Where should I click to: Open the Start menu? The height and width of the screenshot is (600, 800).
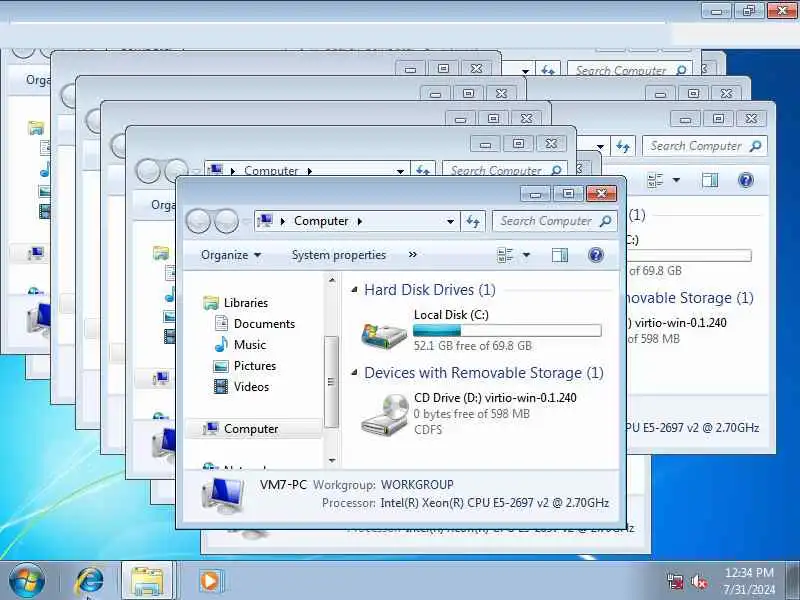coord(27,581)
